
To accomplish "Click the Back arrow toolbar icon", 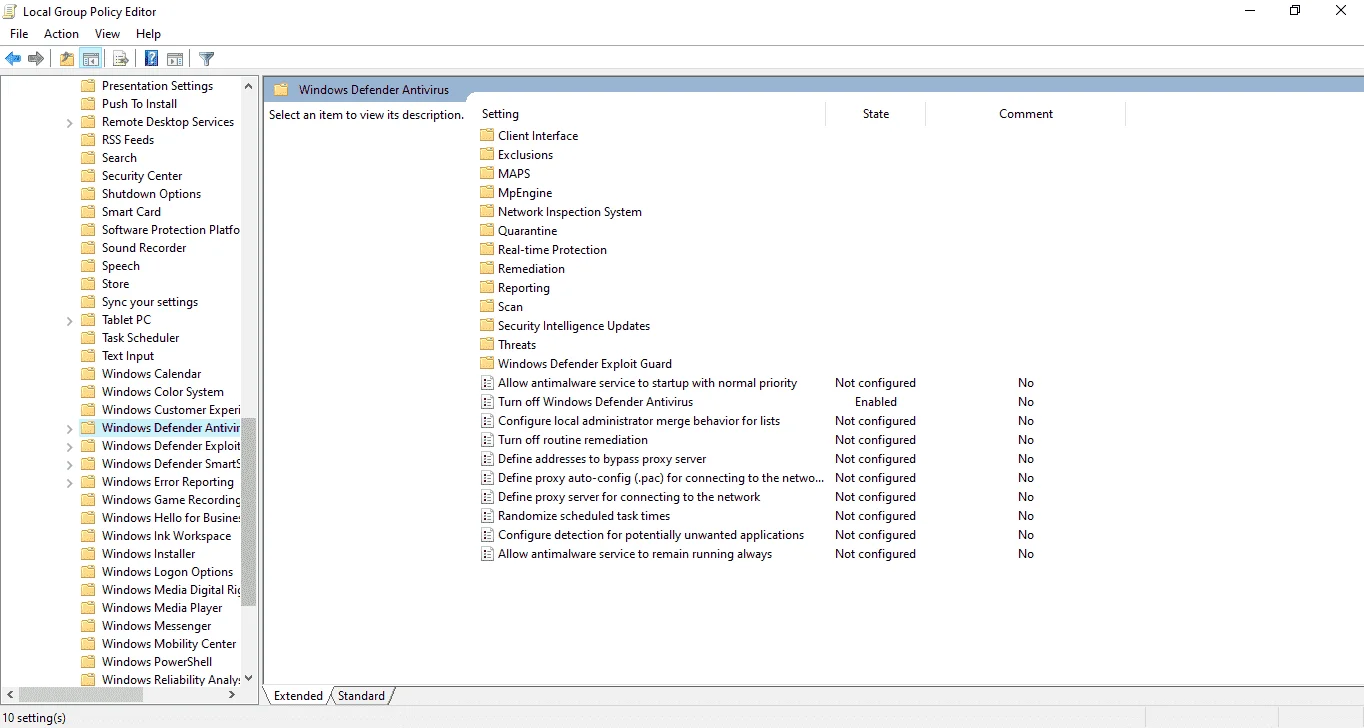I will 13,59.
